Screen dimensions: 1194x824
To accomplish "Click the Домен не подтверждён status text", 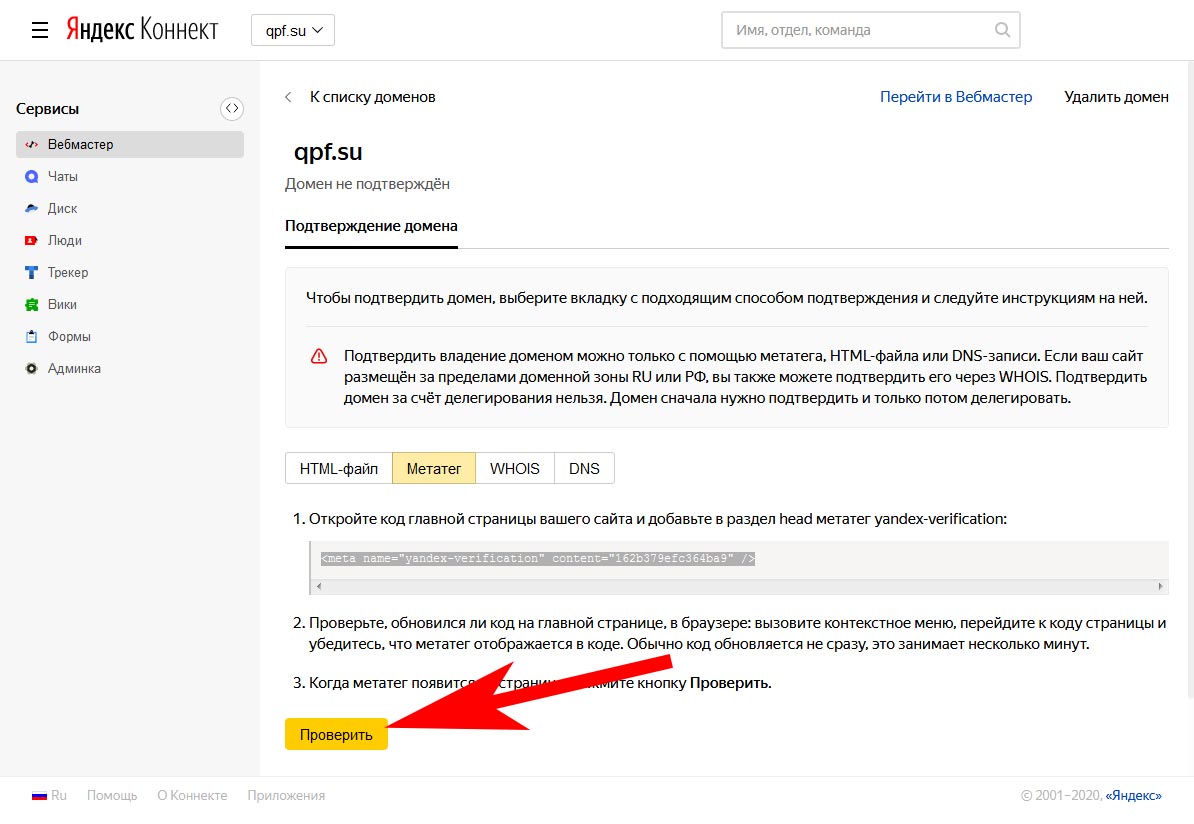I will click(367, 184).
